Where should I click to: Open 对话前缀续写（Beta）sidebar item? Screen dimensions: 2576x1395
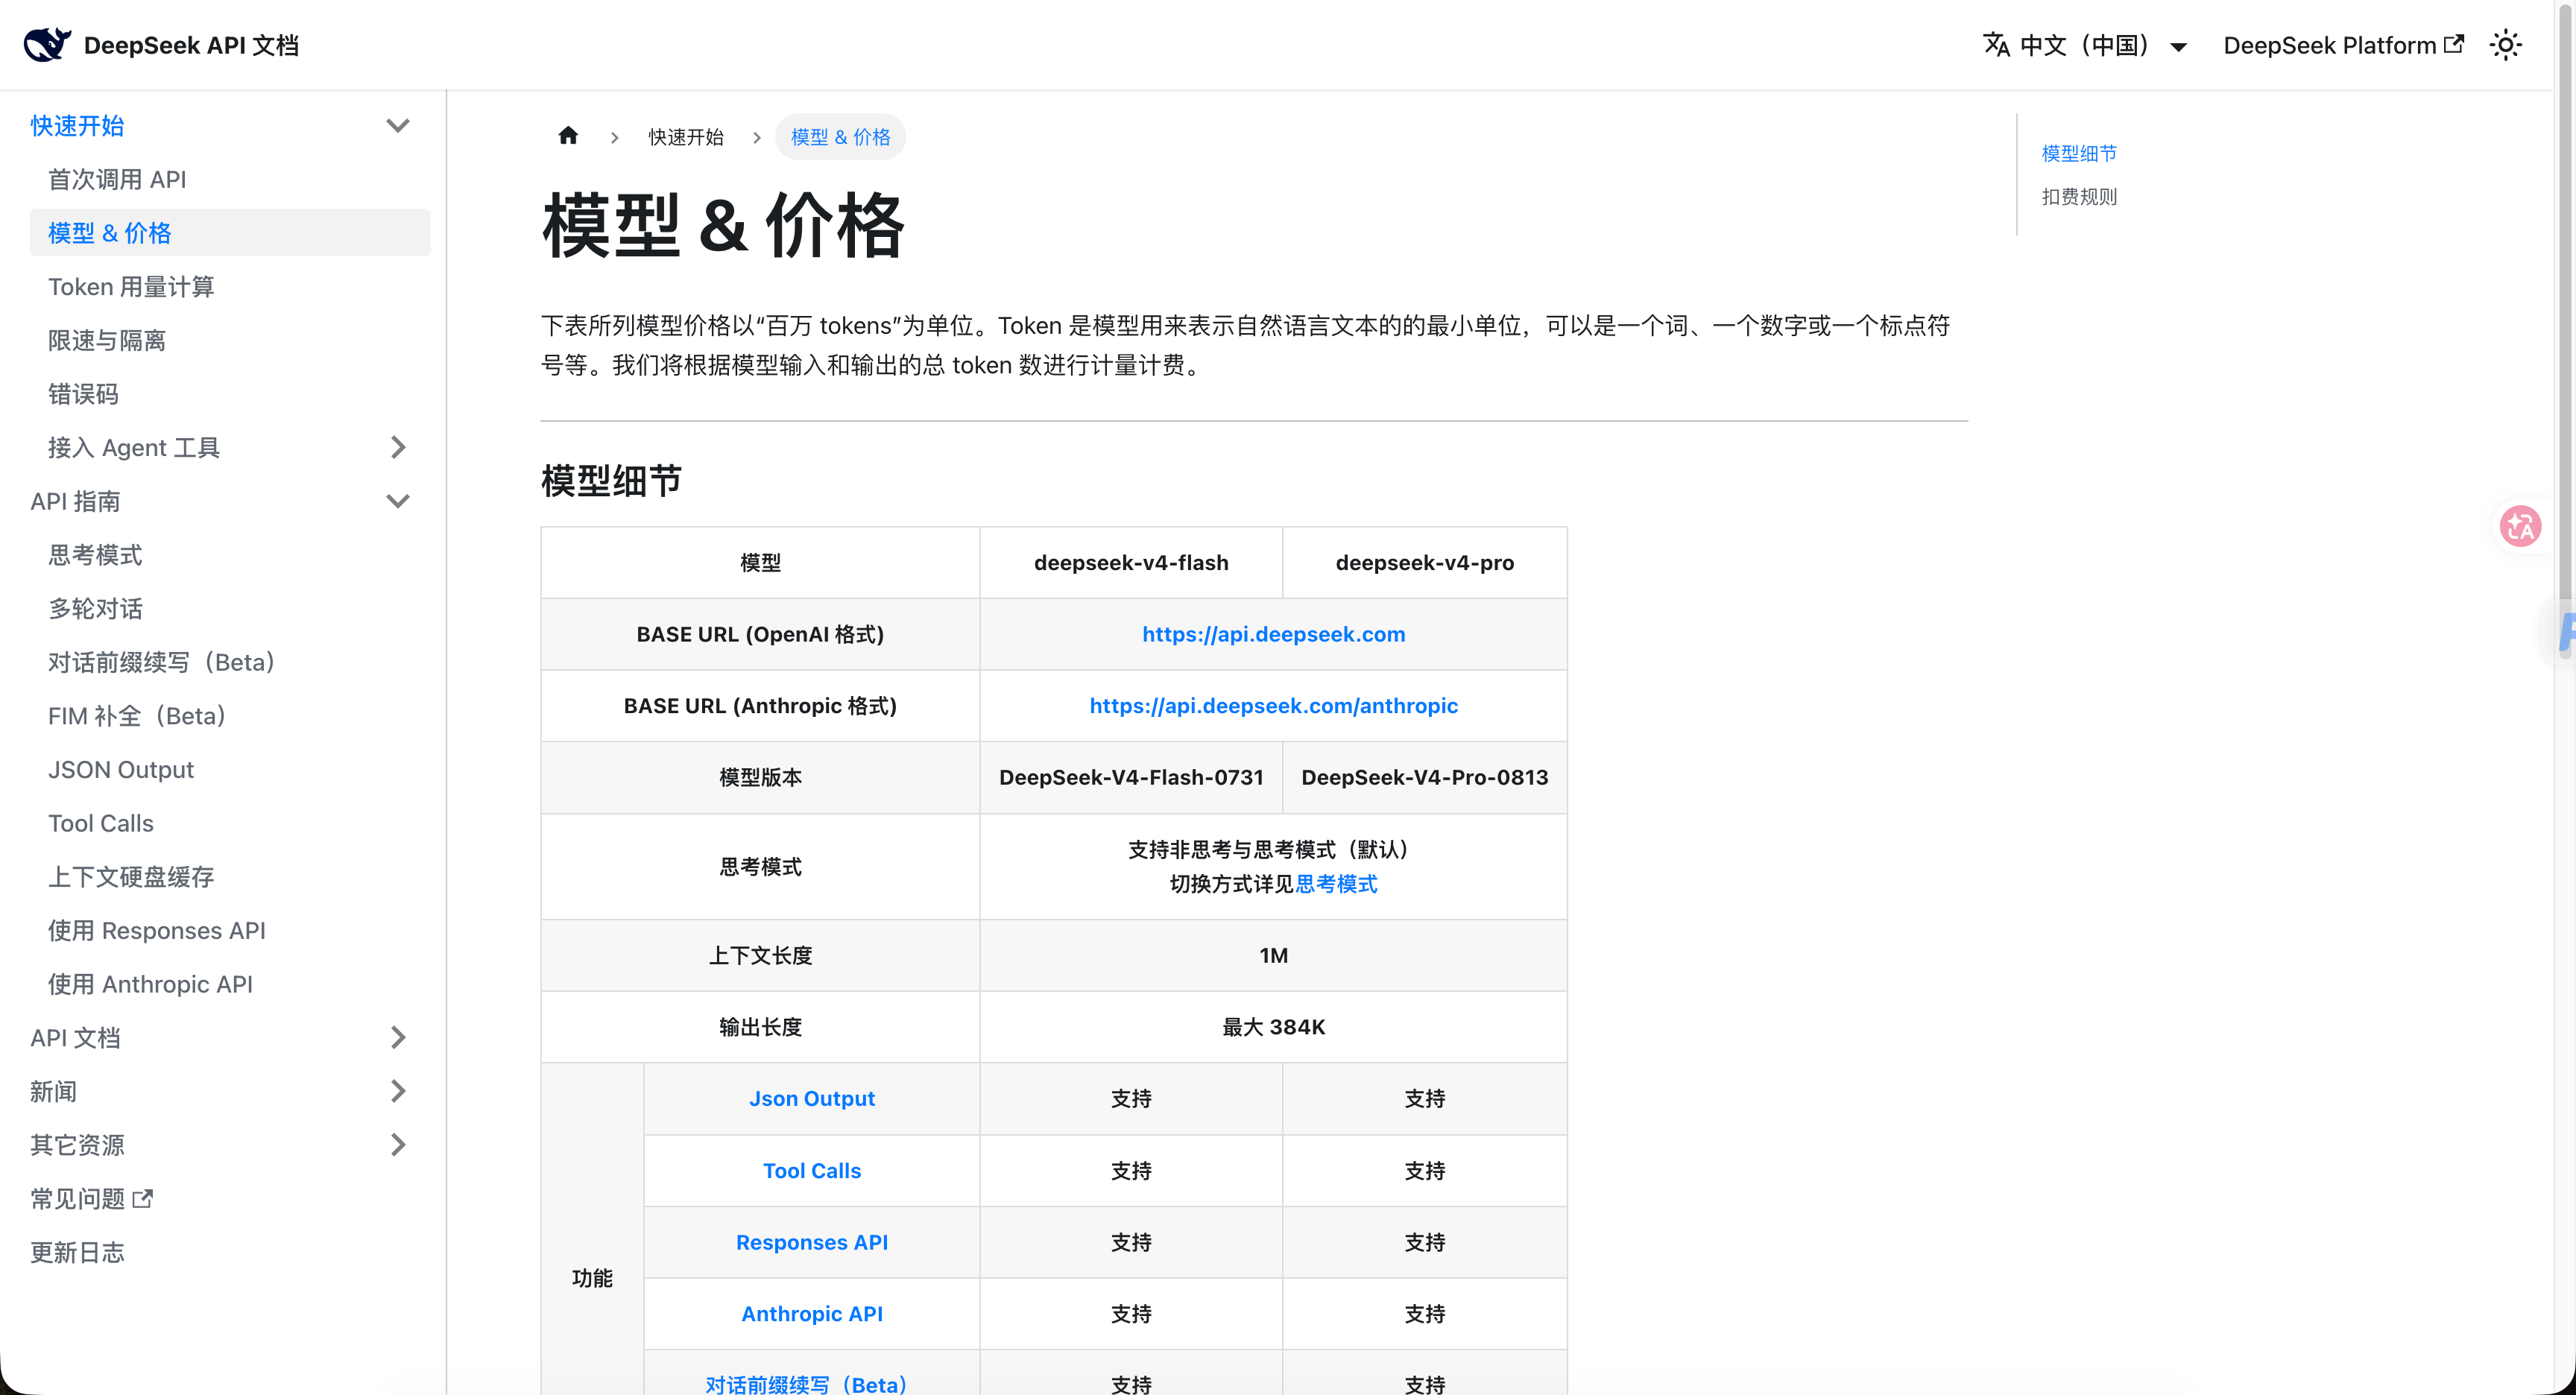coord(161,662)
